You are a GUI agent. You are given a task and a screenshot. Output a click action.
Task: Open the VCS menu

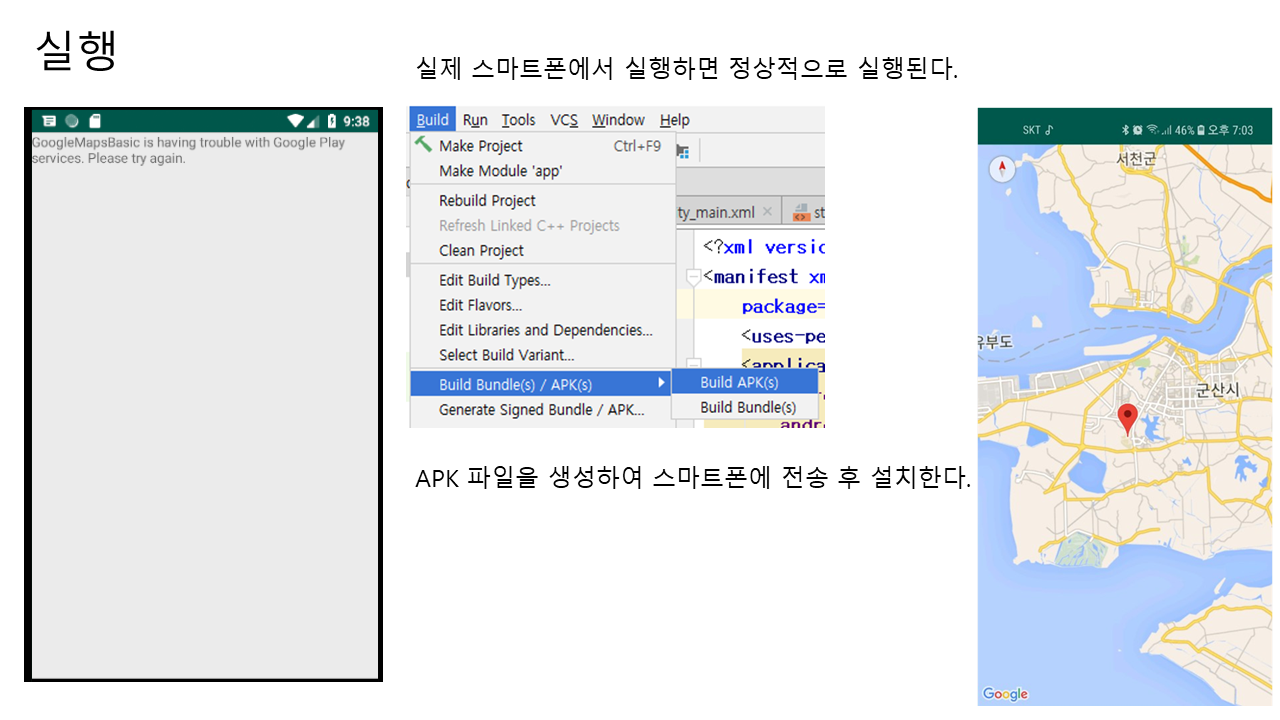coord(564,120)
